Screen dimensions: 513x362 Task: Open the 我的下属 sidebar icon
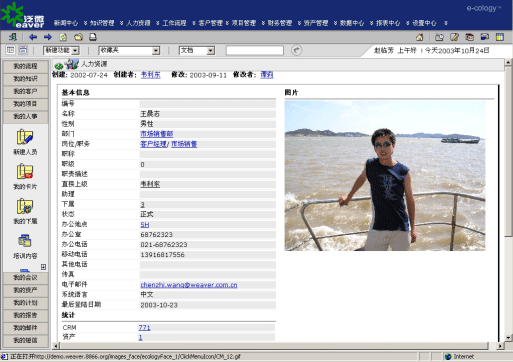point(25,211)
